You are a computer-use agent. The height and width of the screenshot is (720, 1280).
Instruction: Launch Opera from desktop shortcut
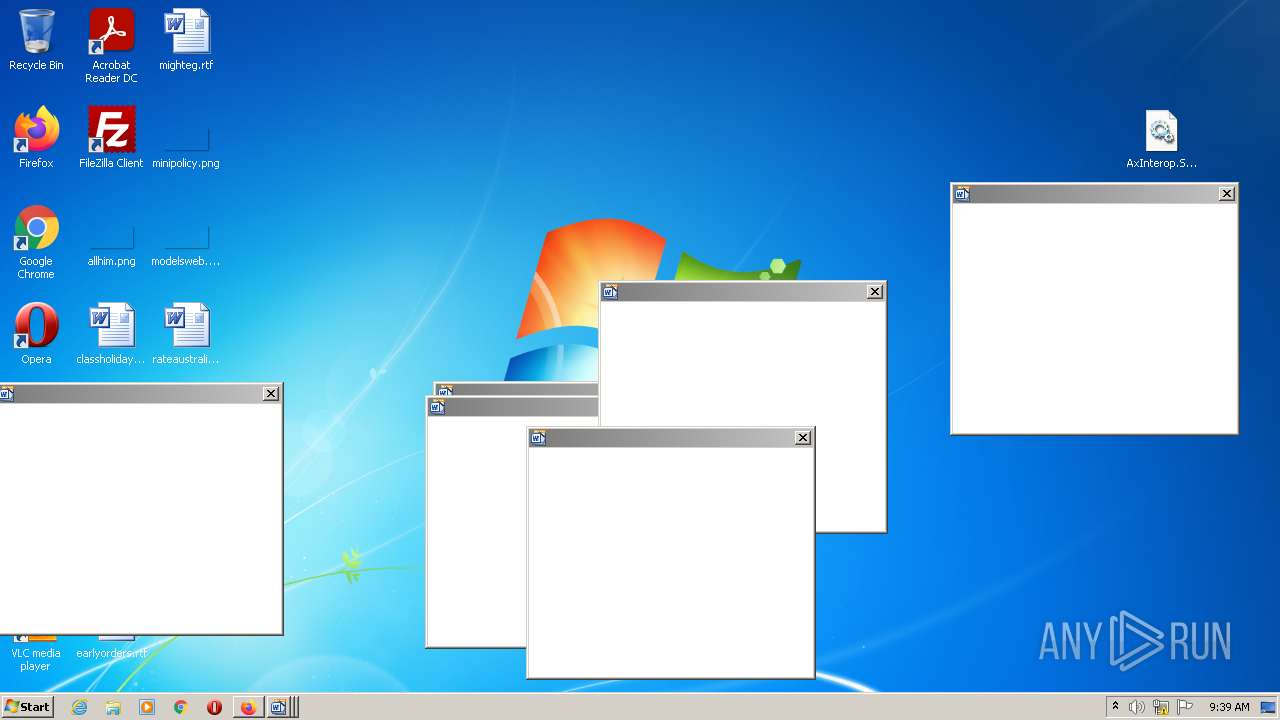(36, 334)
